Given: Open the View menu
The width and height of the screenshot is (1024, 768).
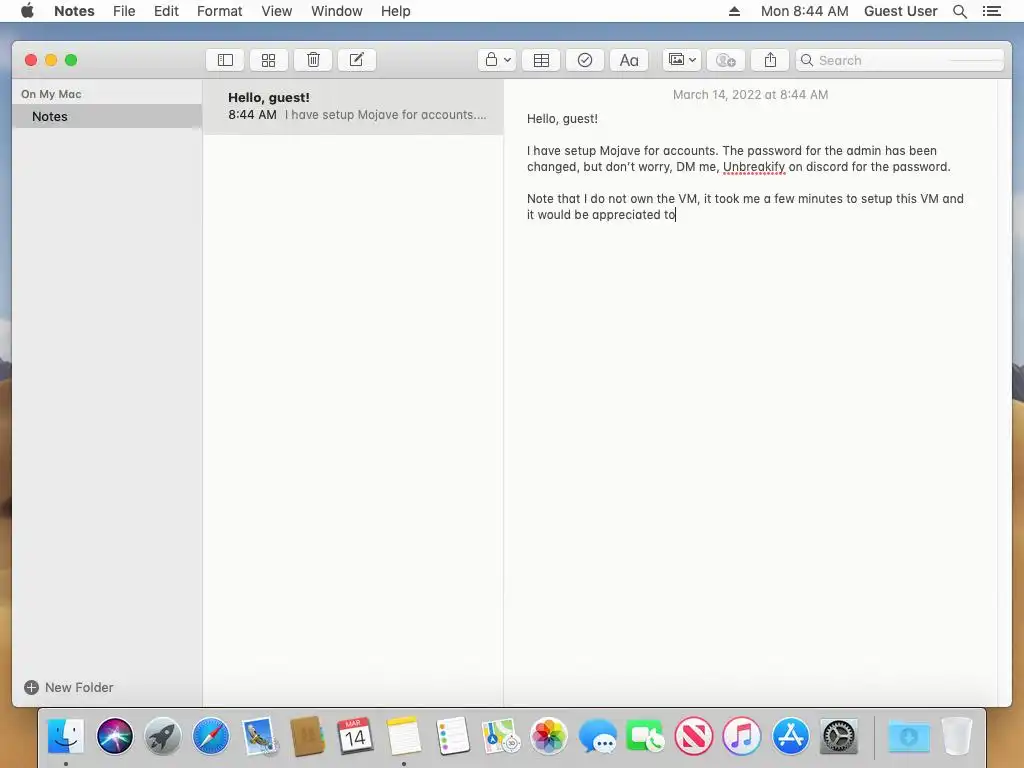Looking at the screenshot, I should tap(276, 11).
